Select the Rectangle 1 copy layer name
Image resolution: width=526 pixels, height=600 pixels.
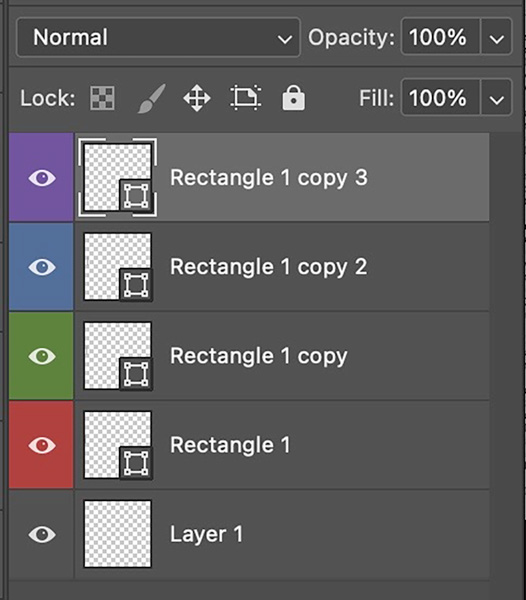point(259,356)
